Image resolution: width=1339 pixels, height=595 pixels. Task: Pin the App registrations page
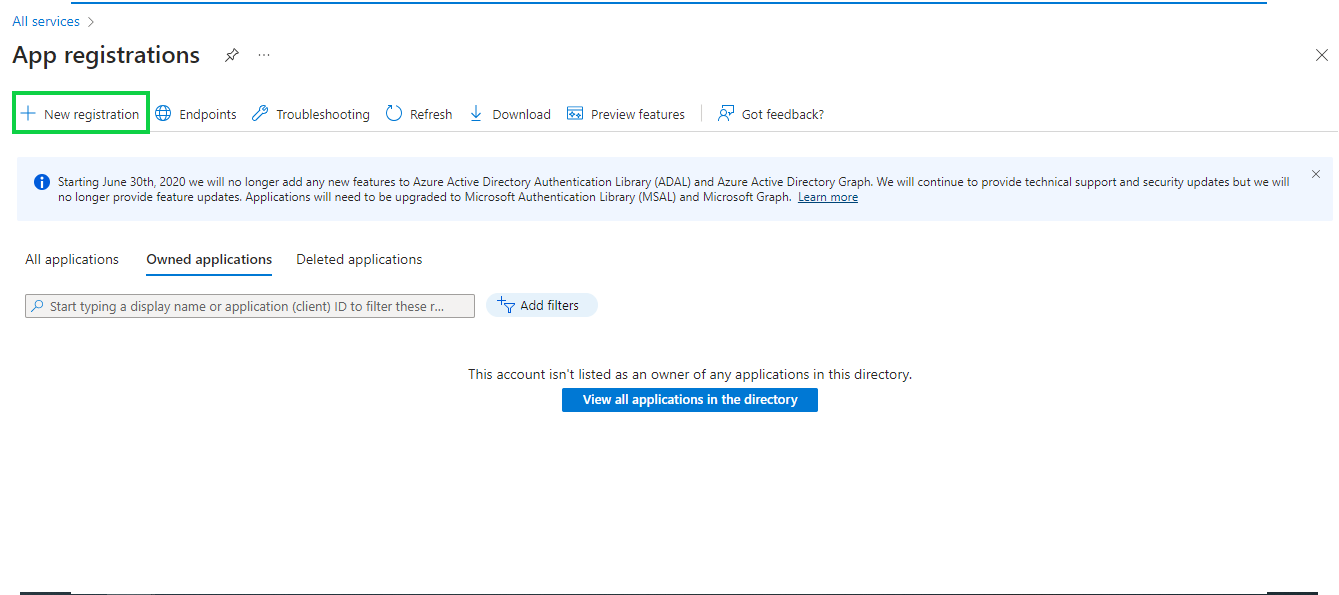point(232,55)
